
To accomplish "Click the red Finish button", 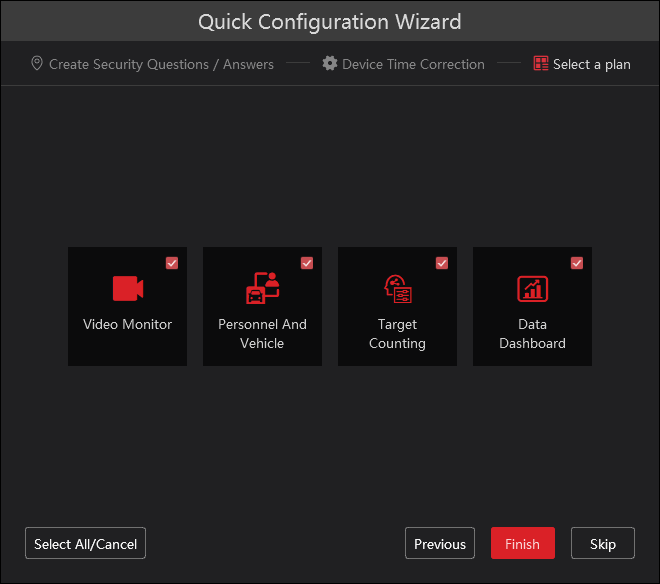I will coord(523,543).
